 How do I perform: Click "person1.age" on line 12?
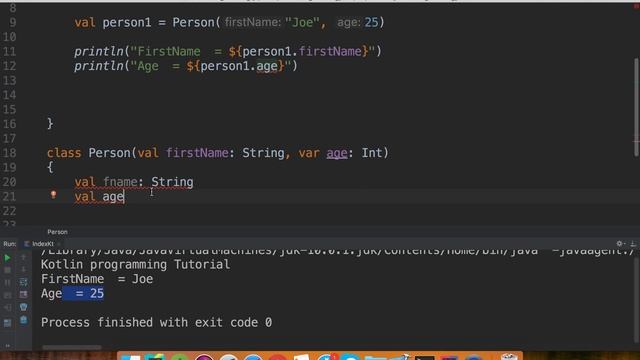239,66
